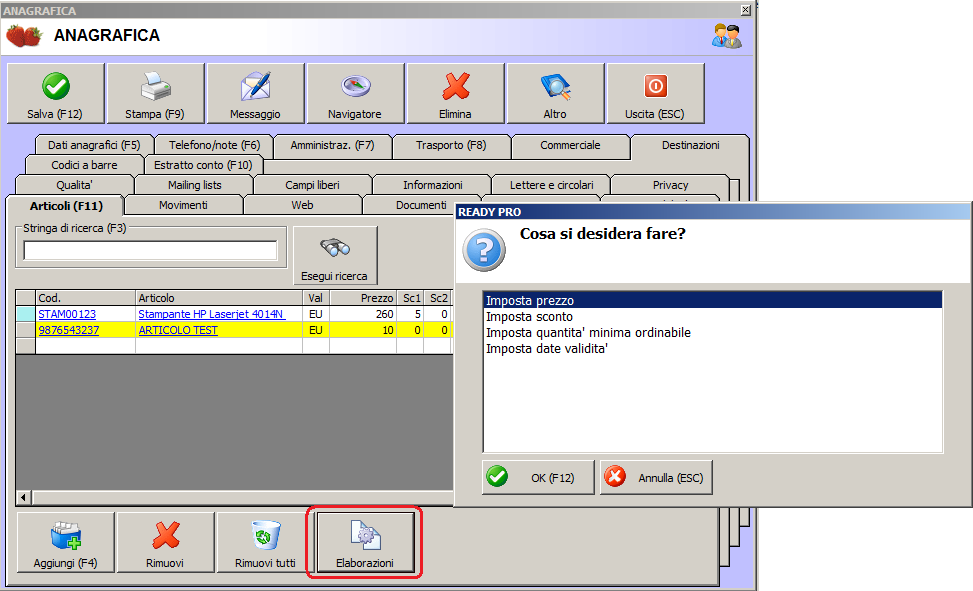Click the Sc1 value 5 in STAM00123 row
973x591 pixels.
pos(410,314)
